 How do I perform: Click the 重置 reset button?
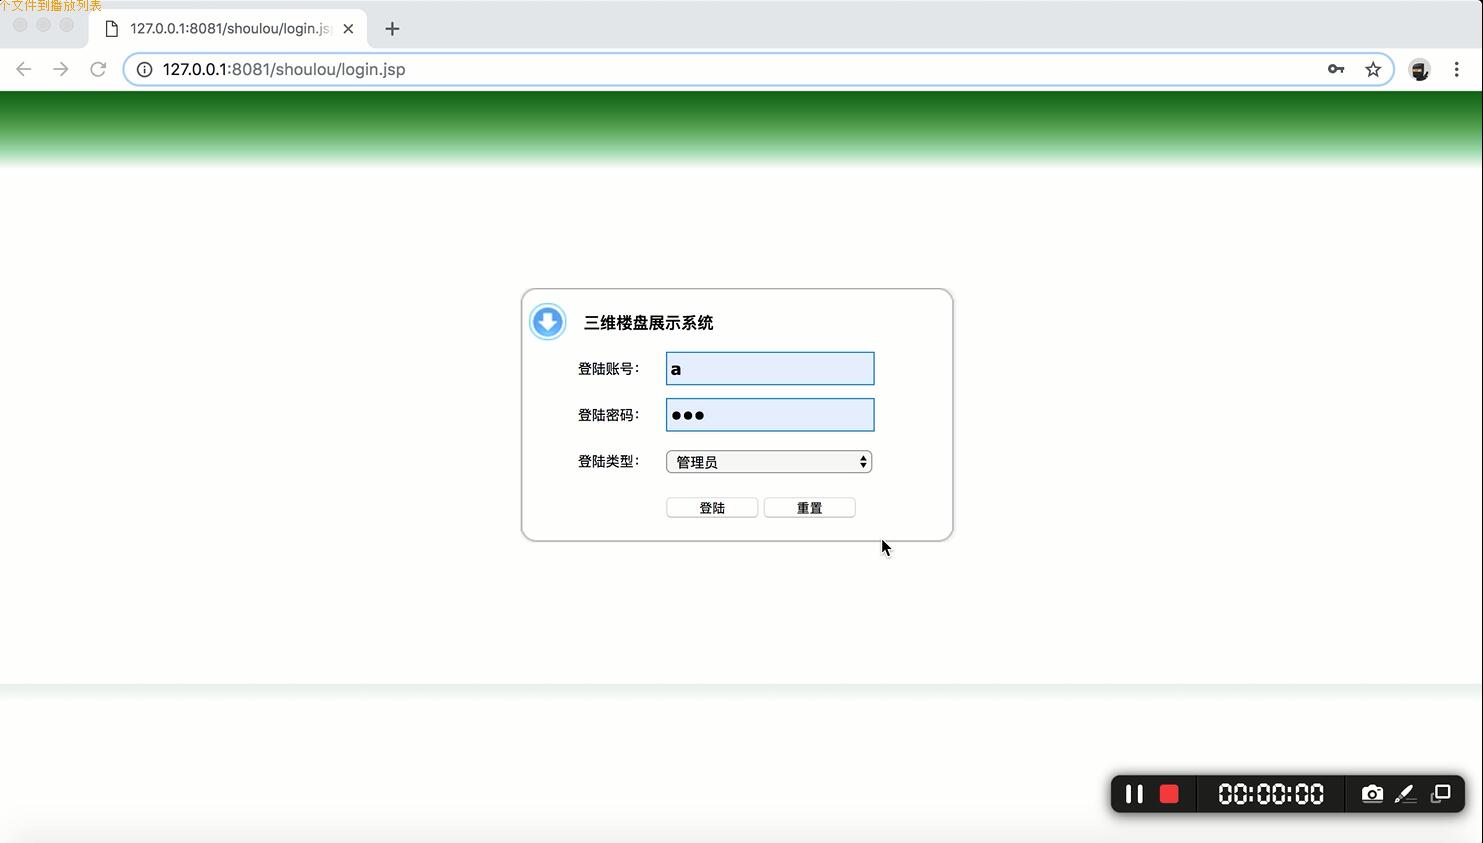coord(810,508)
